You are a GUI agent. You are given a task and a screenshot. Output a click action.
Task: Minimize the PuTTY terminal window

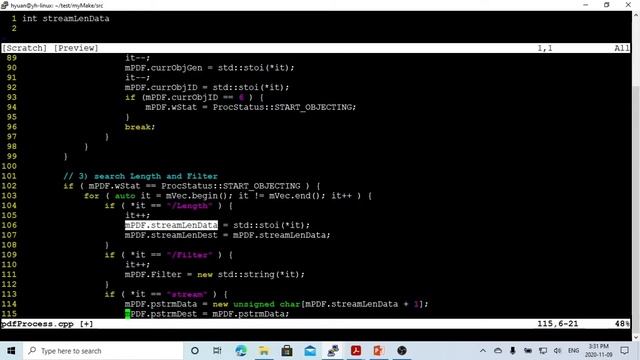pos(585,5)
